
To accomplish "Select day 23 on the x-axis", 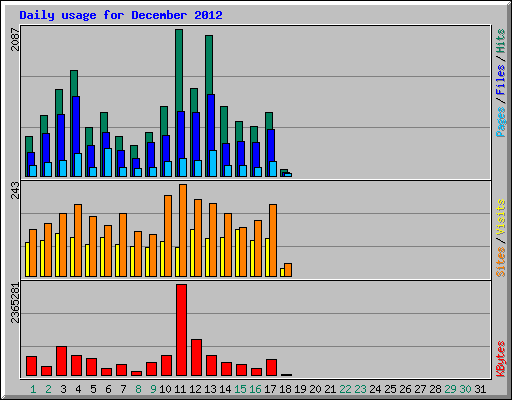I will click(360, 389).
